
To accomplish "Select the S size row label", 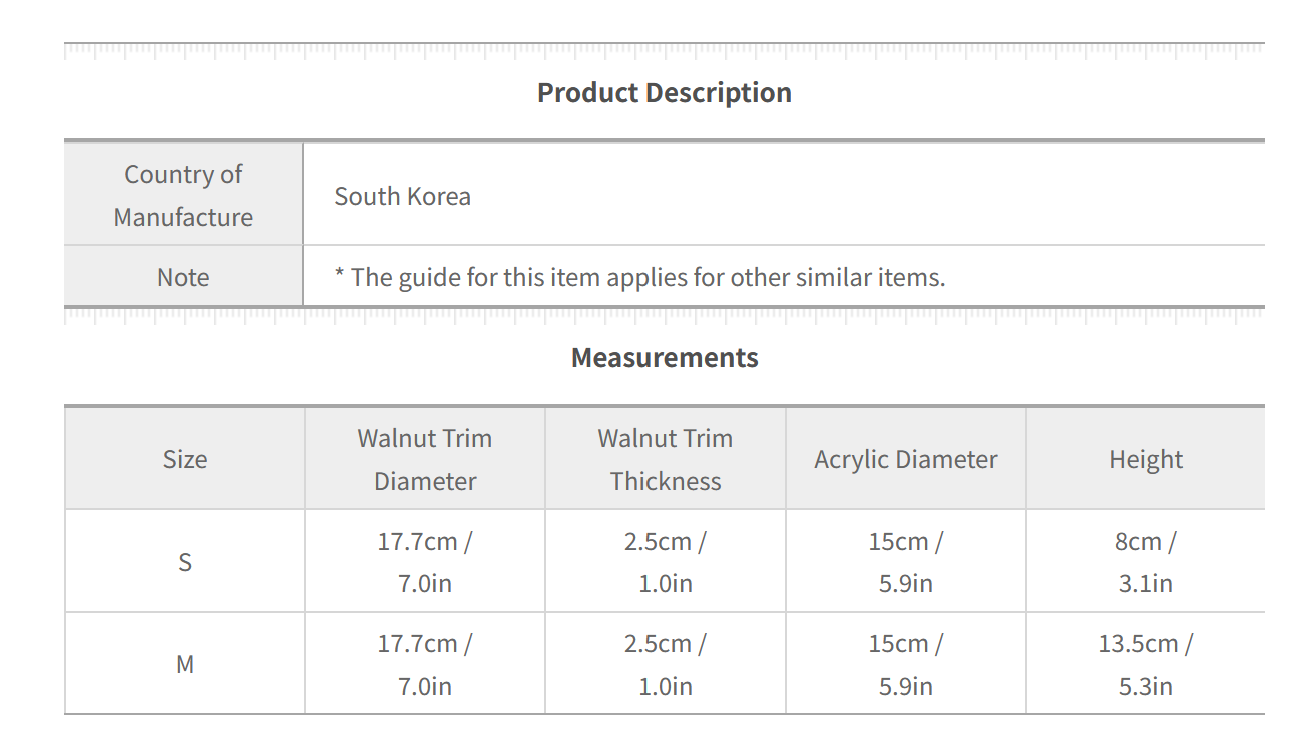I will pos(185,562).
